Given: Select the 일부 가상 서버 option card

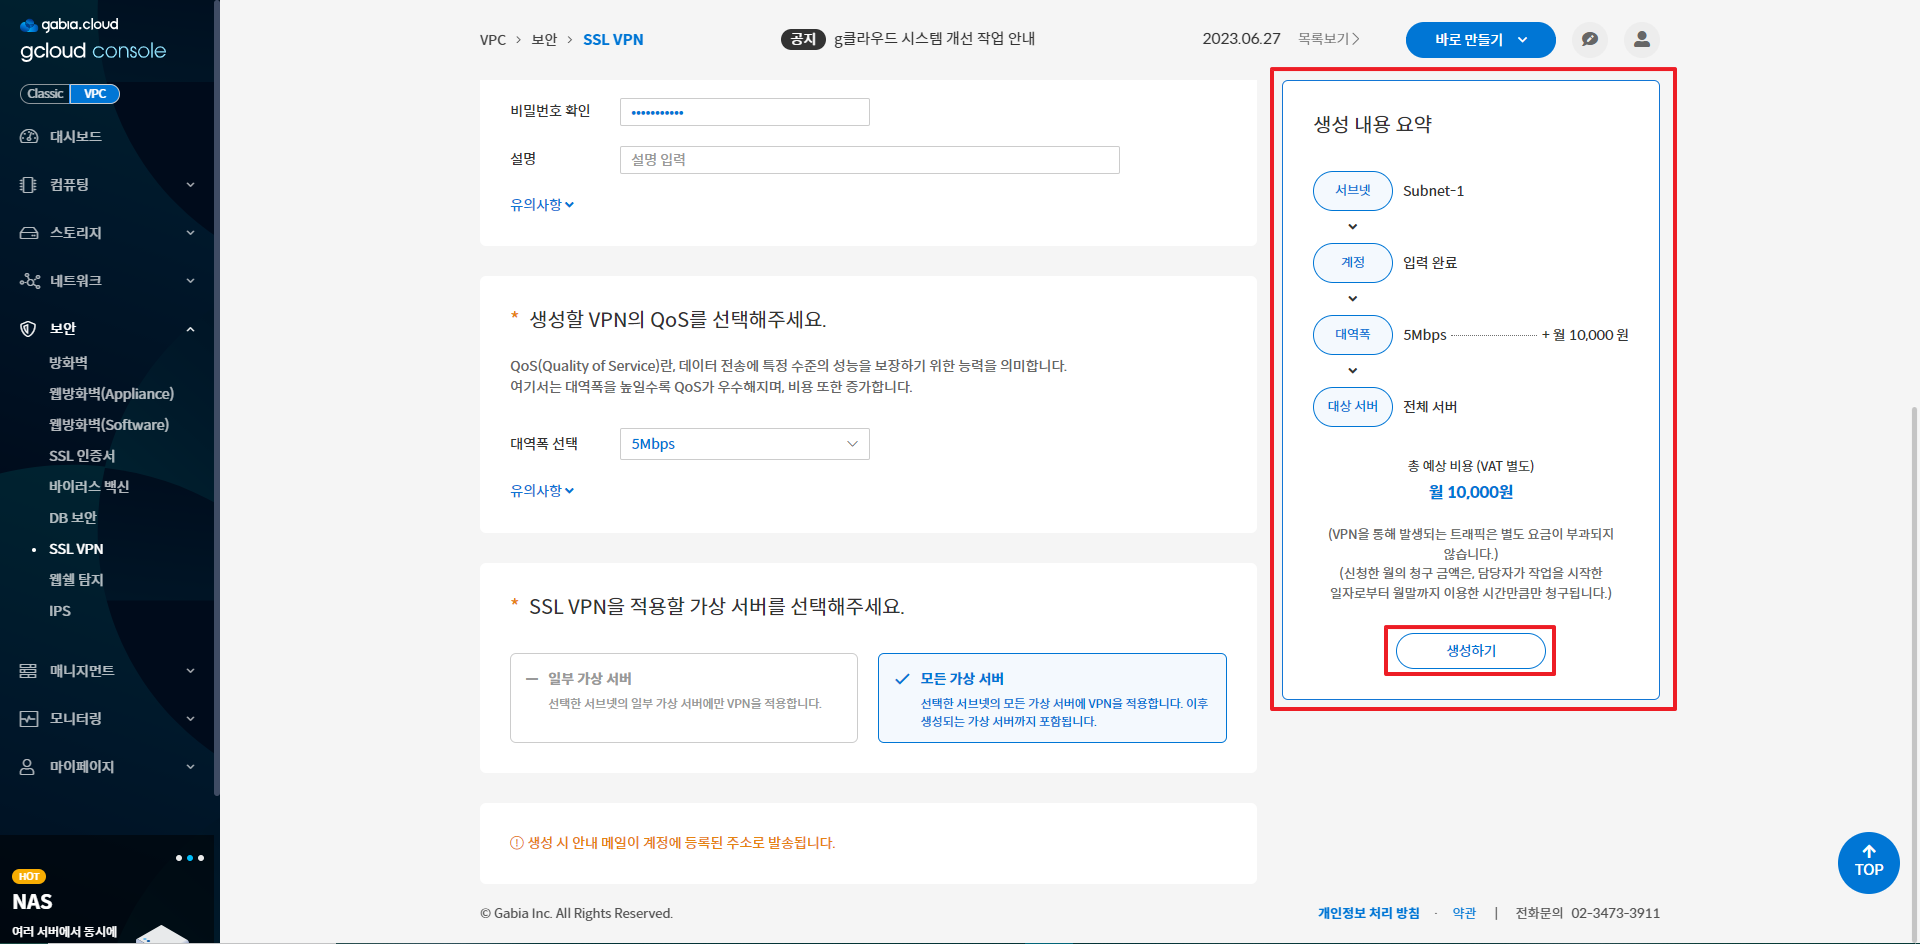Looking at the screenshot, I should tap(683, 698).
